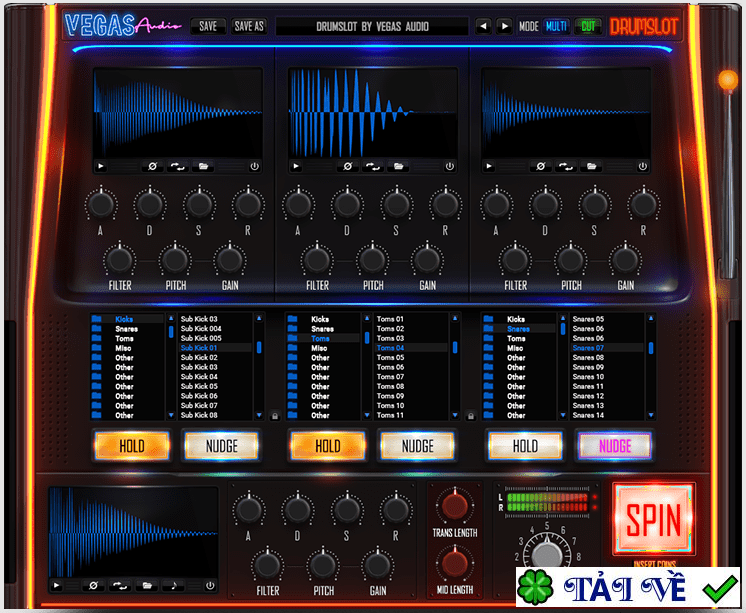
Task: Play the first slot's sample waveform
Action: (101, 167)
